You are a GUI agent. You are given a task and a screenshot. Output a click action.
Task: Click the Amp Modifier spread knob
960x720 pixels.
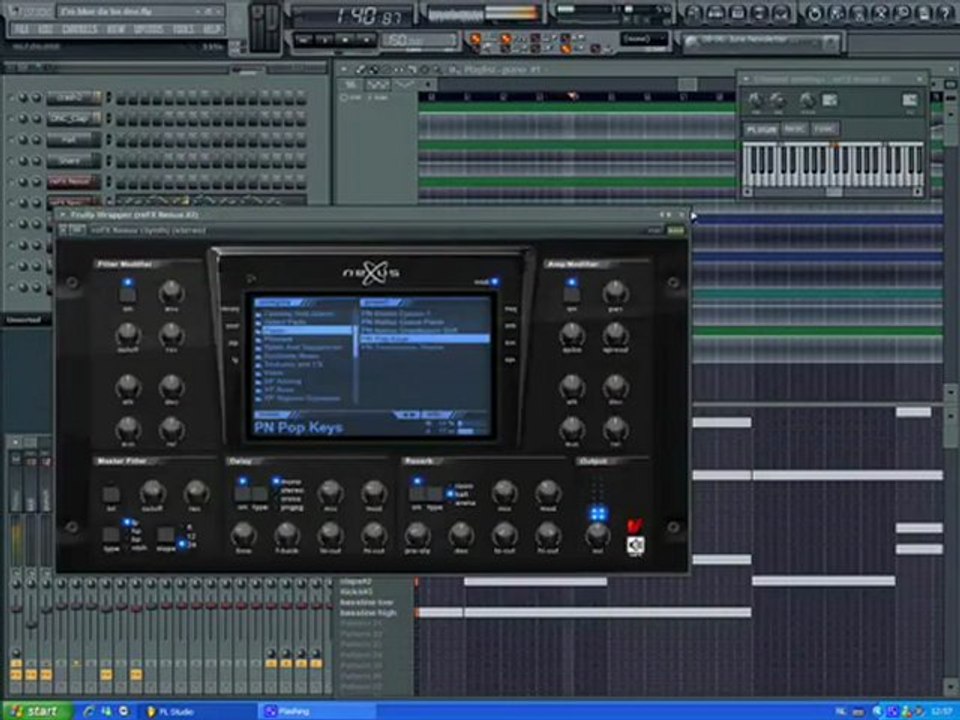pyautogui.click(x=615, y=335)
